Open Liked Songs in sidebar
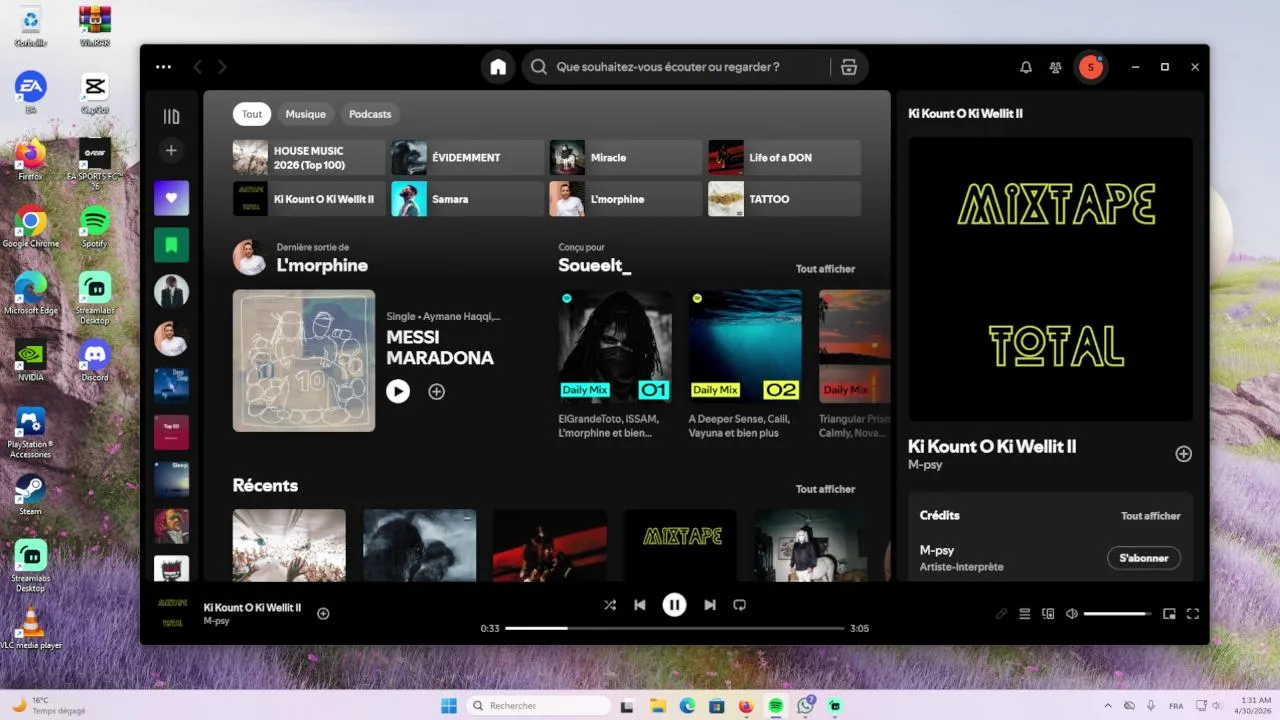Screen dimensions: 1280x720 pyautogui.click(x=171, y=198)
